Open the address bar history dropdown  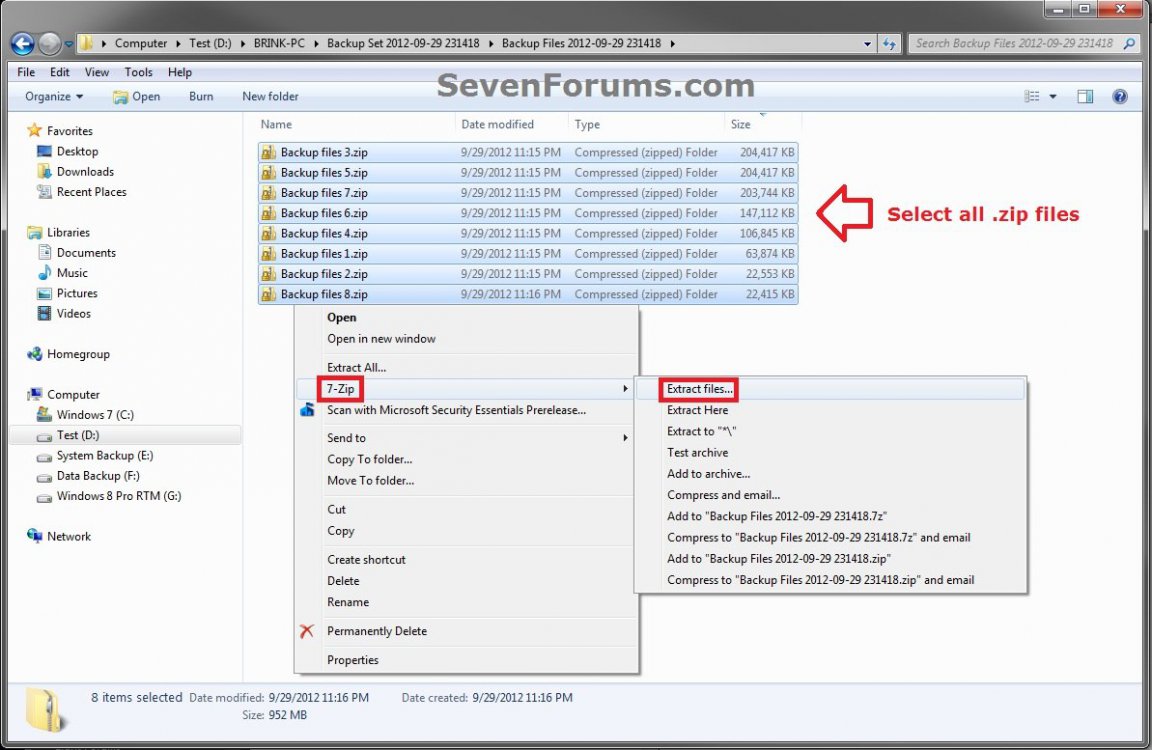pyautogui.click(x=867, y=43)
